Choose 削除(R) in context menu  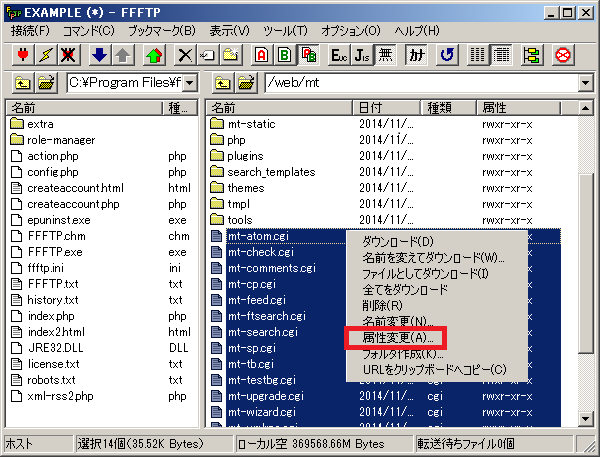(383, 305)
